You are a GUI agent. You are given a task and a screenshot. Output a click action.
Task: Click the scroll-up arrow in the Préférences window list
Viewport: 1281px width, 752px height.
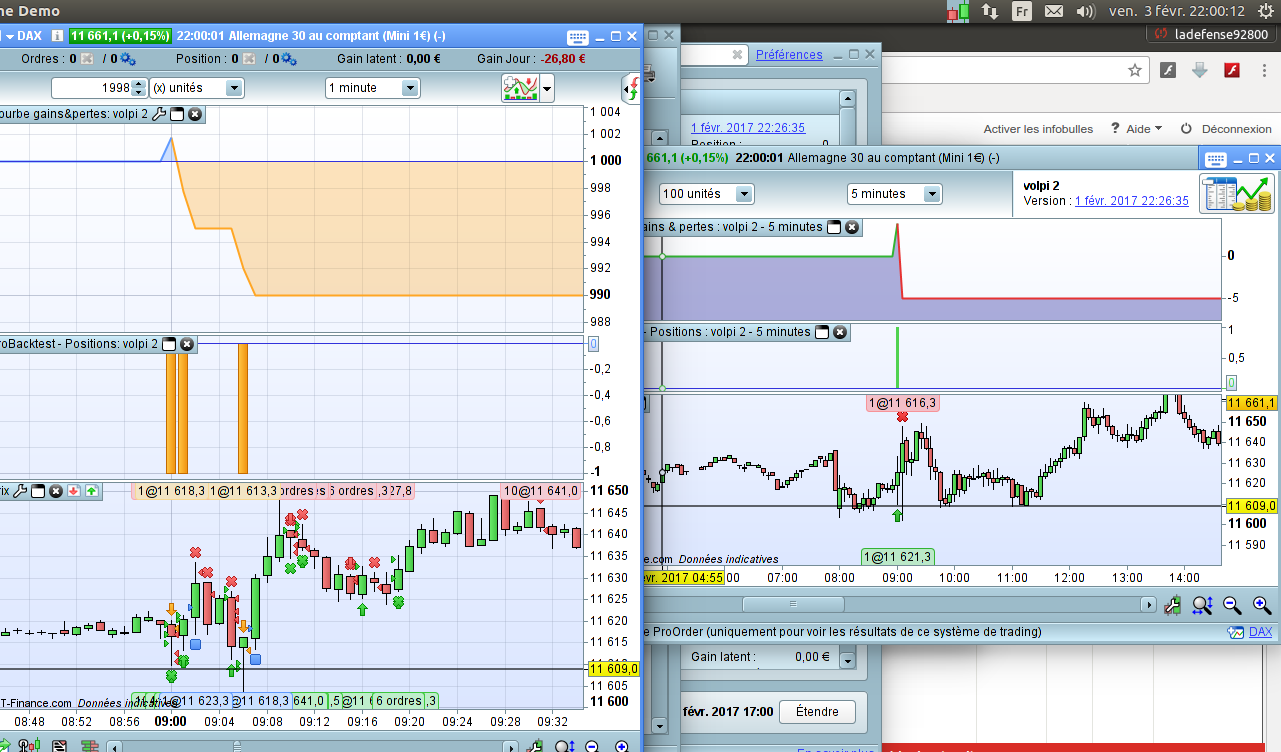coord(848,99)
